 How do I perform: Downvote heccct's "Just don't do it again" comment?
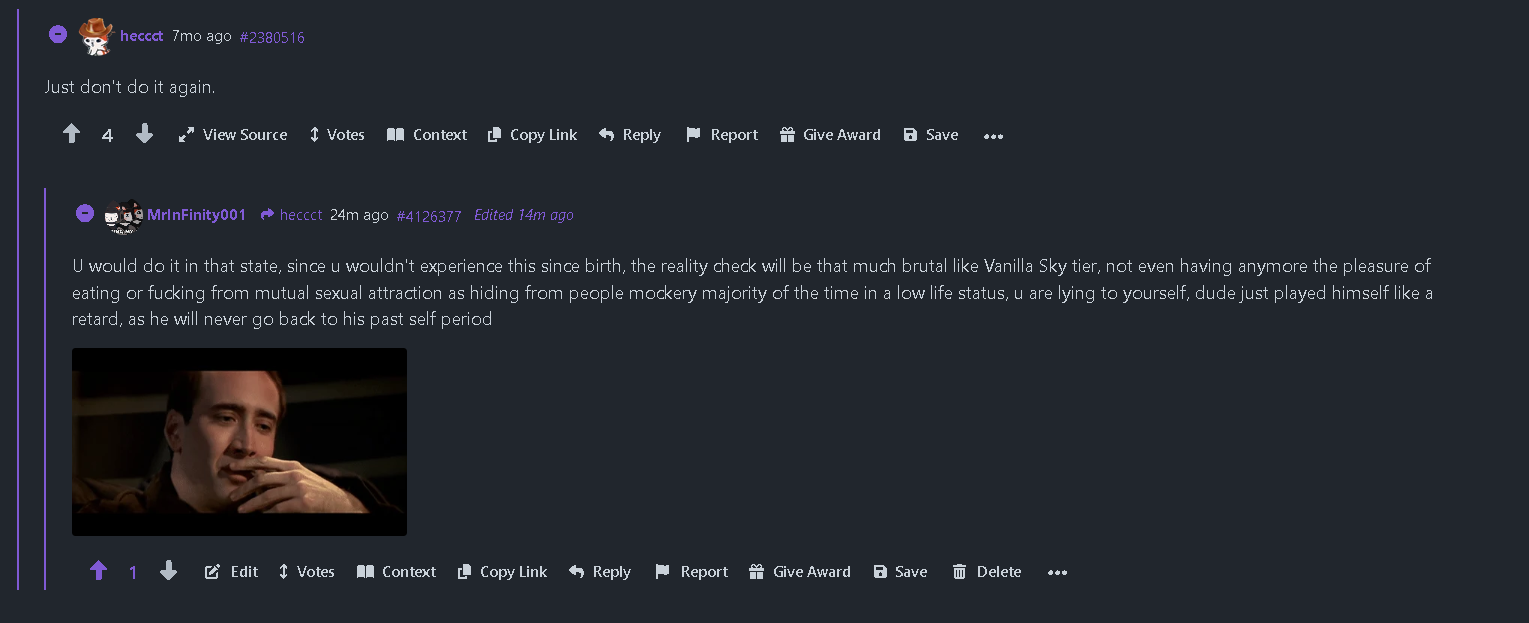[x=145, y=134]
